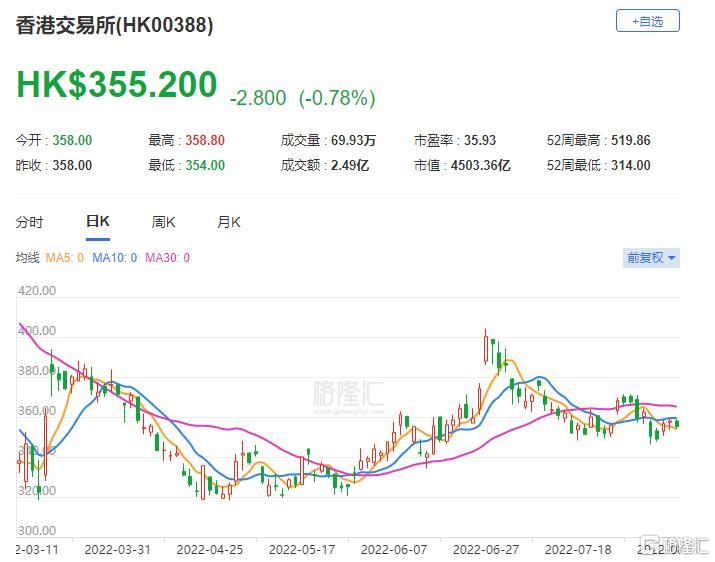Click the tall red candlestick near 400 peak

[486, 349]
